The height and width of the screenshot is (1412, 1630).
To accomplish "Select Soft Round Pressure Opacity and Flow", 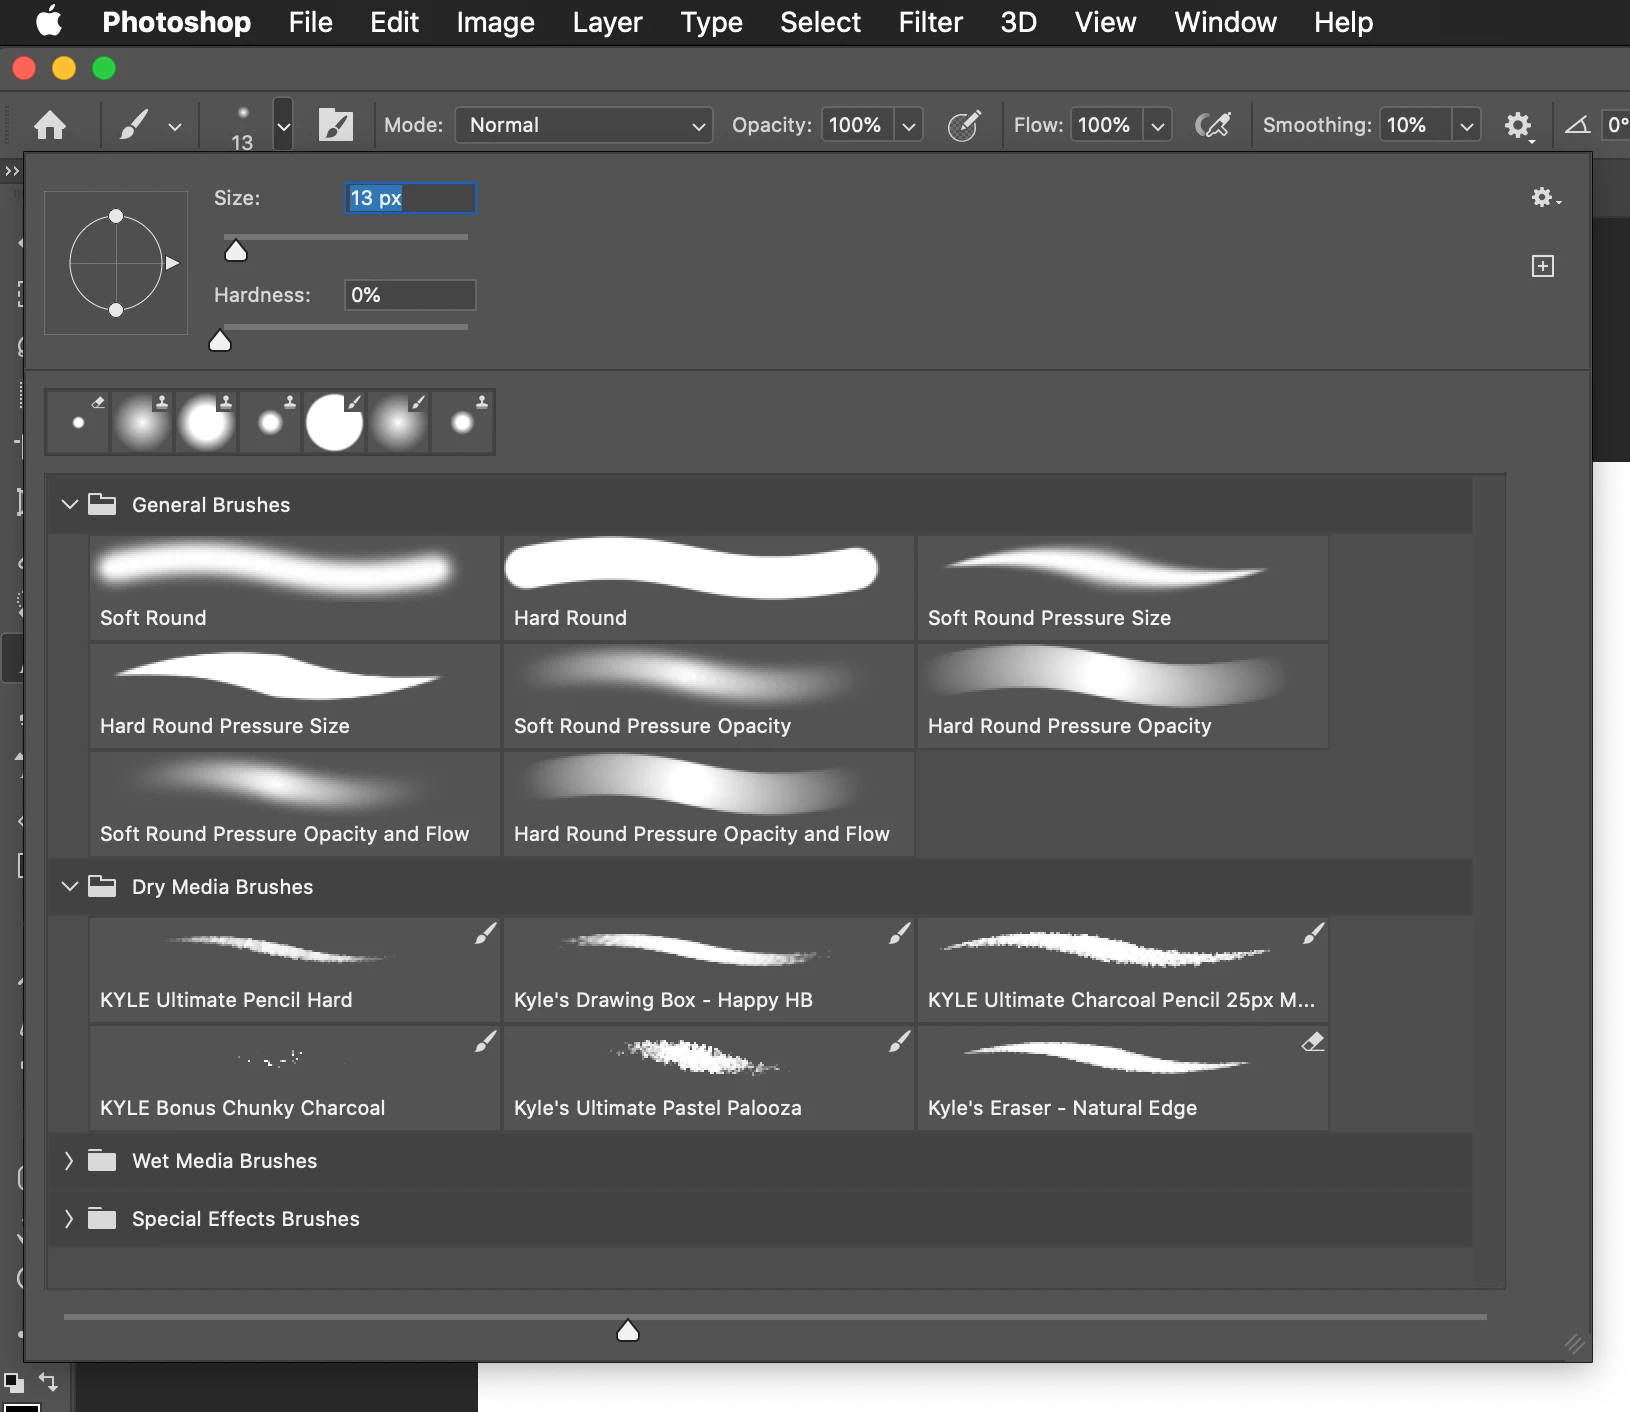I will [x=294, y=804].
